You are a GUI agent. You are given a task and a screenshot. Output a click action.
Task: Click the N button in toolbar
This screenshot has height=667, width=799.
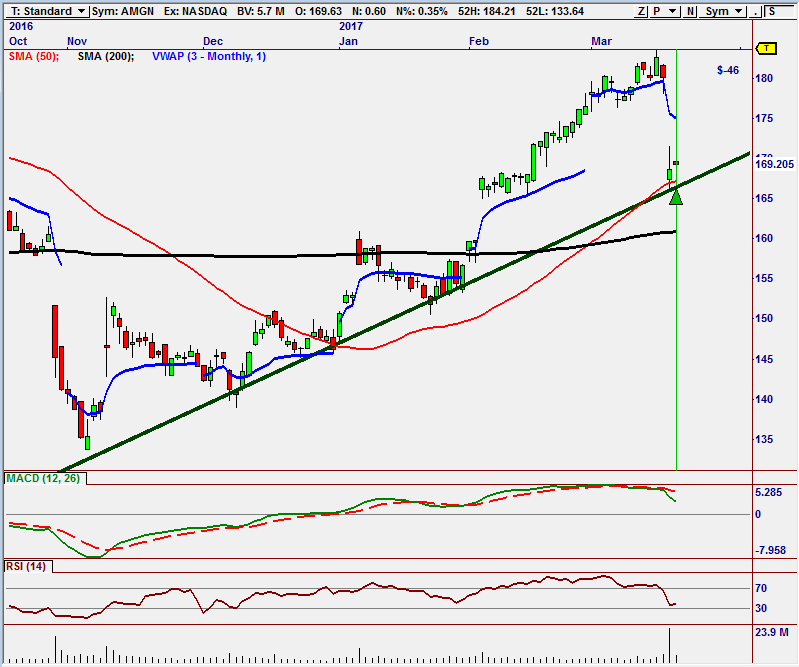(x=690, y=11)
